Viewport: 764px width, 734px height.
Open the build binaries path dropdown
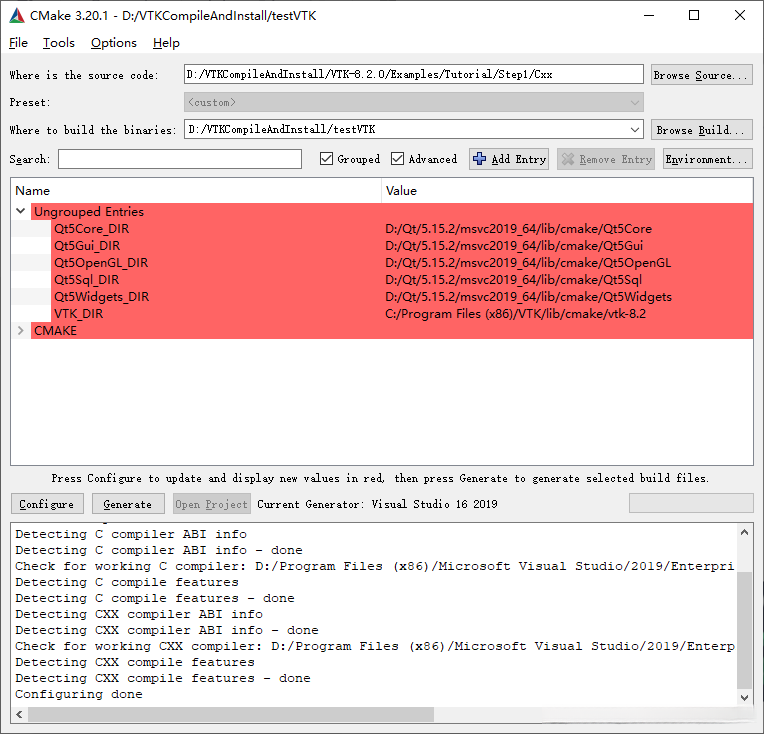(x=634, y=130)
